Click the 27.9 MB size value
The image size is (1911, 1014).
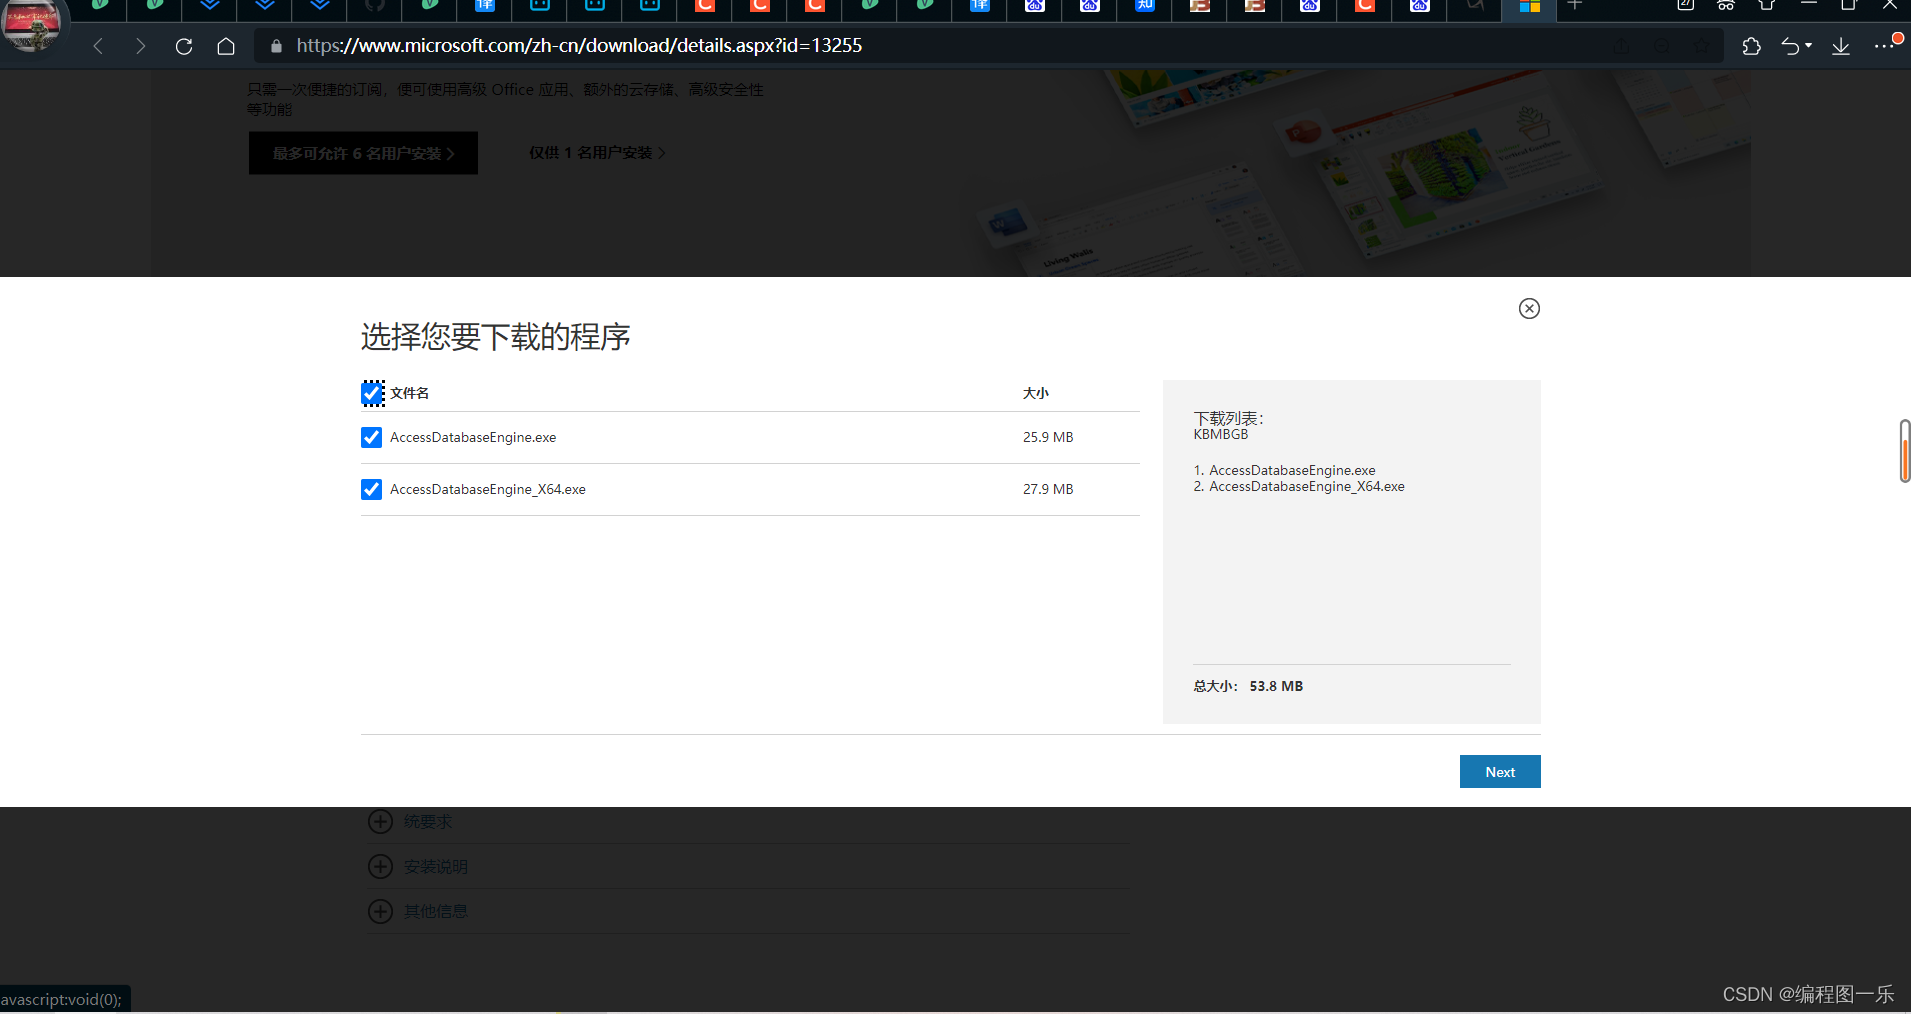click(x=1048, y=489)
